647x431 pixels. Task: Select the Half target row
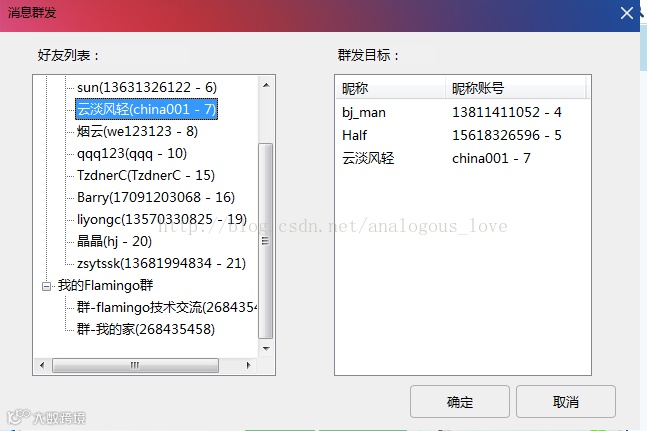point(463,135)
